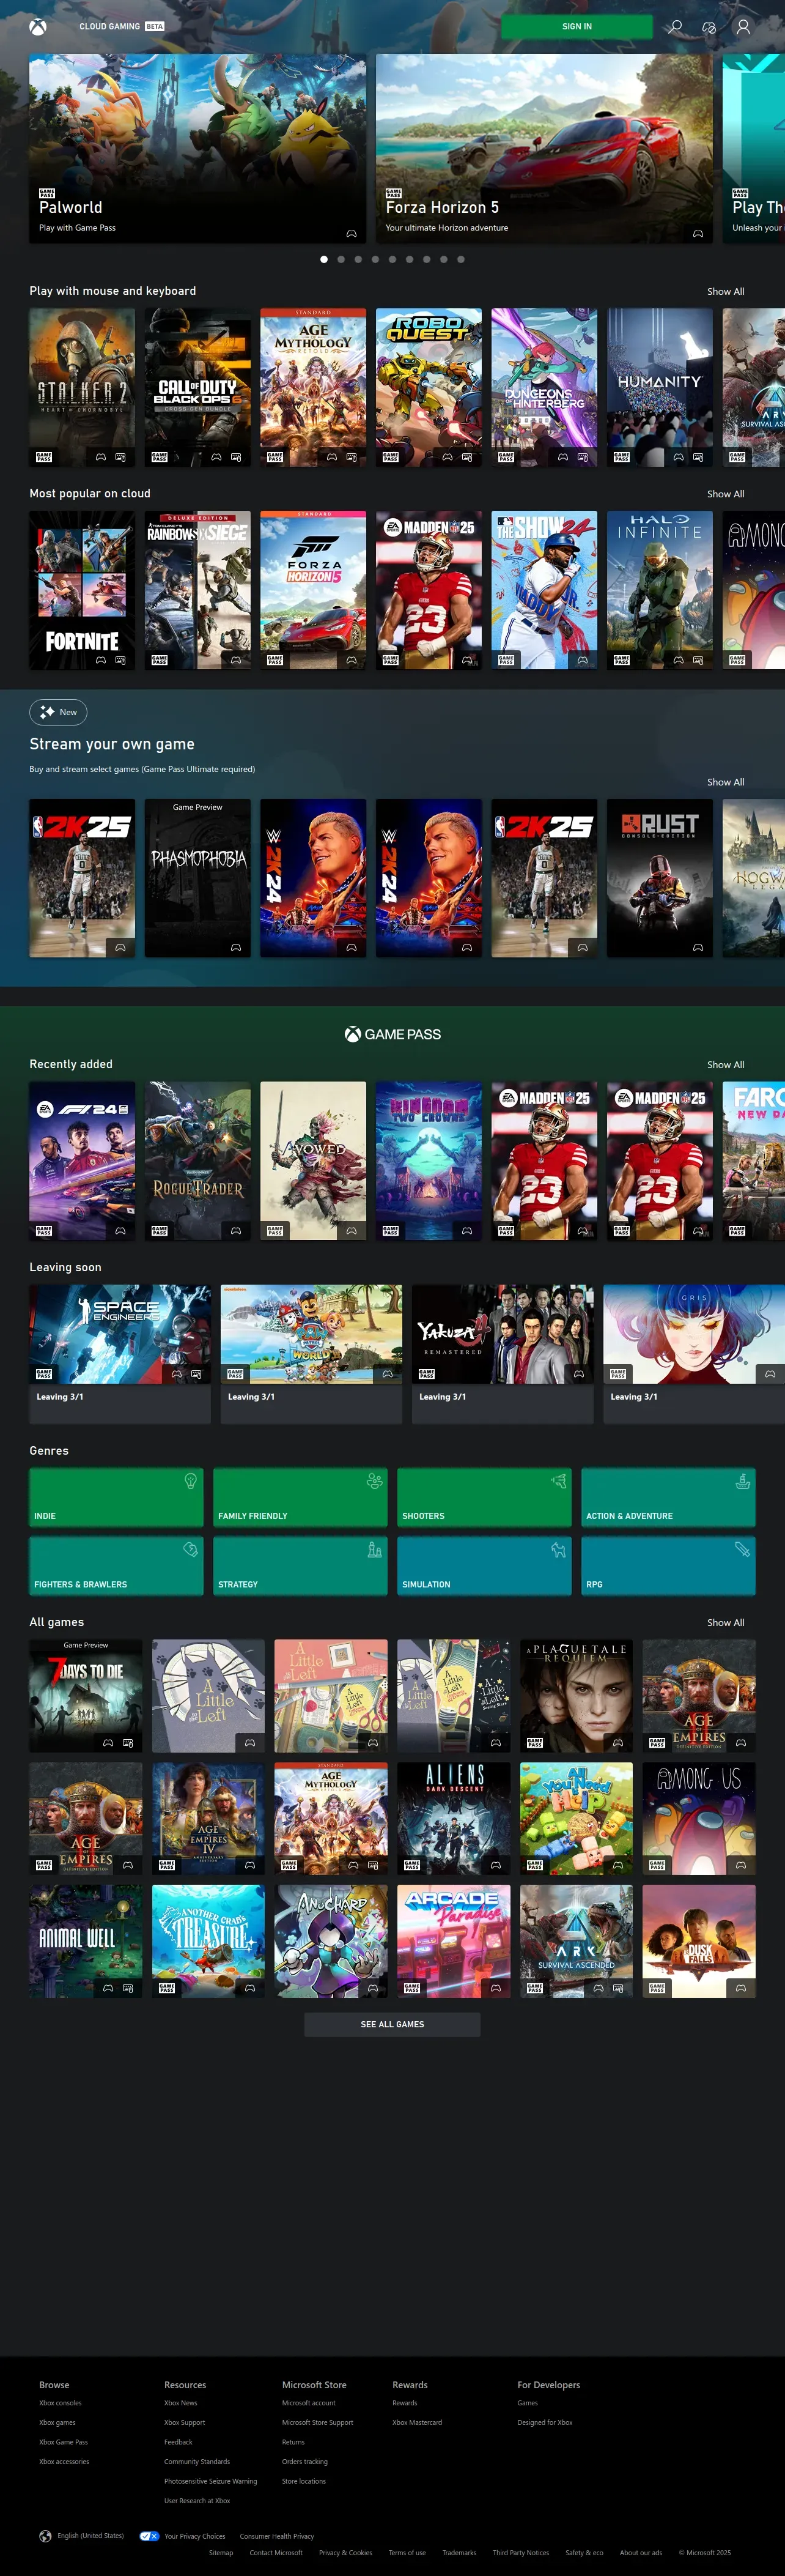Open the Rainbow Six Siege tile
Screen dimensions: 785x2576
pos(198,590)
